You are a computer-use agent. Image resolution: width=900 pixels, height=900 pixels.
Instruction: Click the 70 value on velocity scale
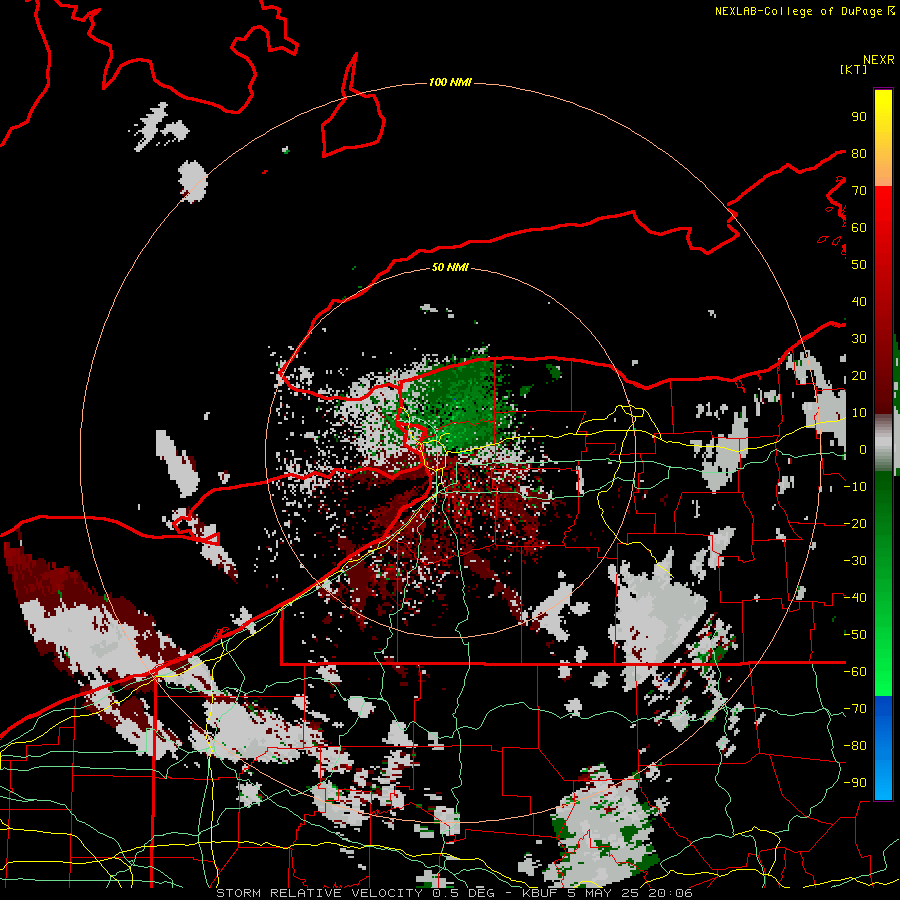tap(859, 191)
